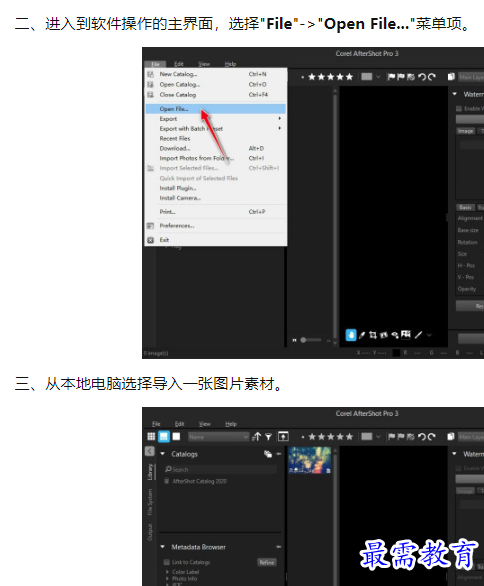Click Open File in the File menu
The height and width of the screenshot is (586, 484).
215,109
